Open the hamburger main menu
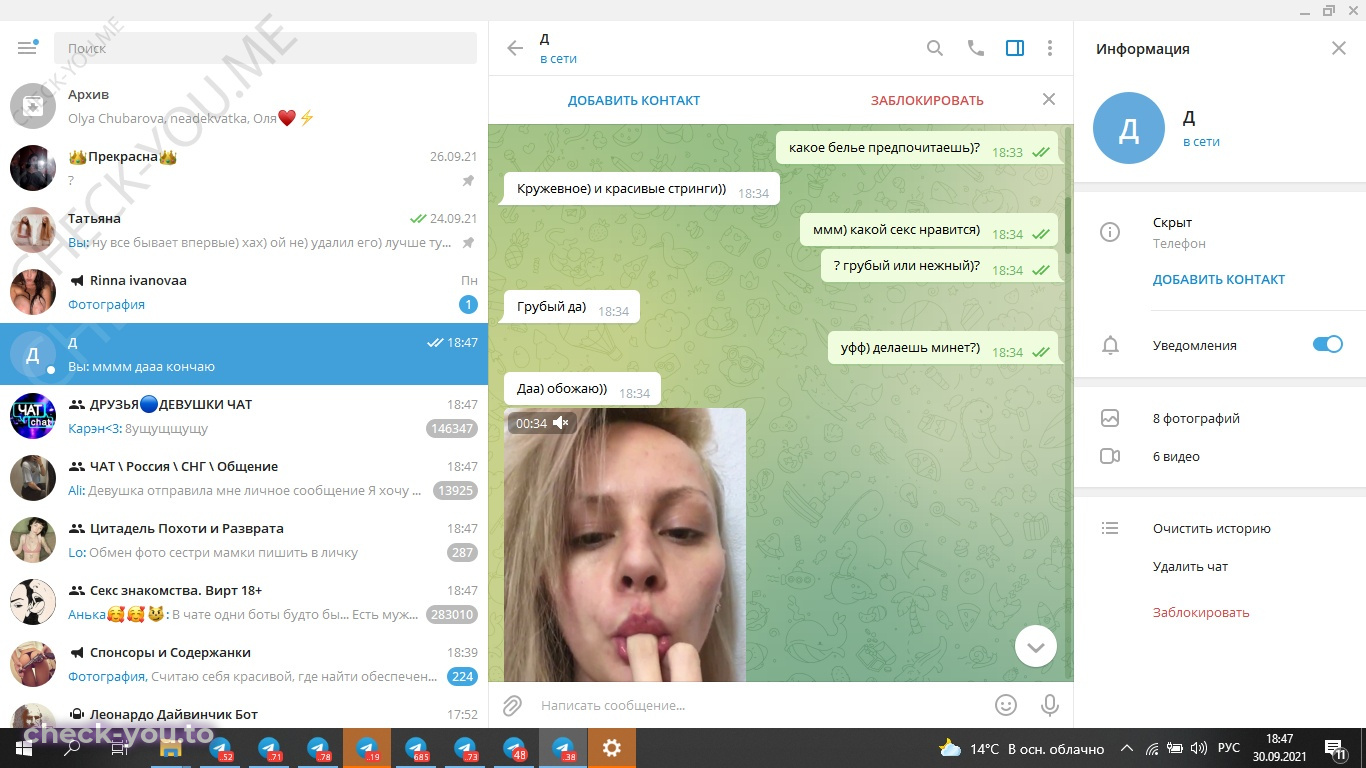The width and height of the screenshot is (1366, 768). coord(27,48)
